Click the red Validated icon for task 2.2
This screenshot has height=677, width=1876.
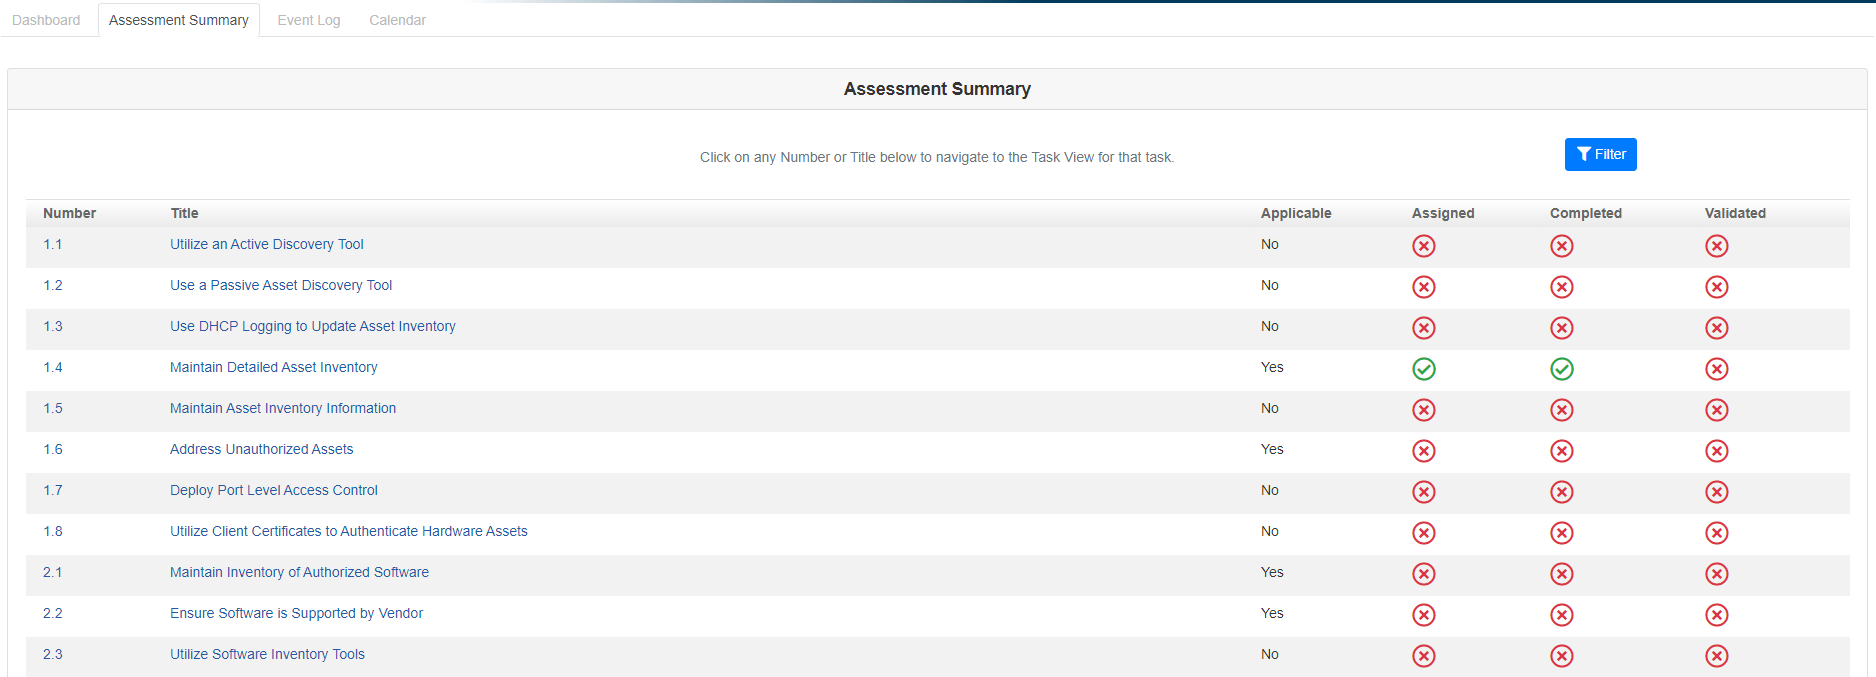[1716, 615]
